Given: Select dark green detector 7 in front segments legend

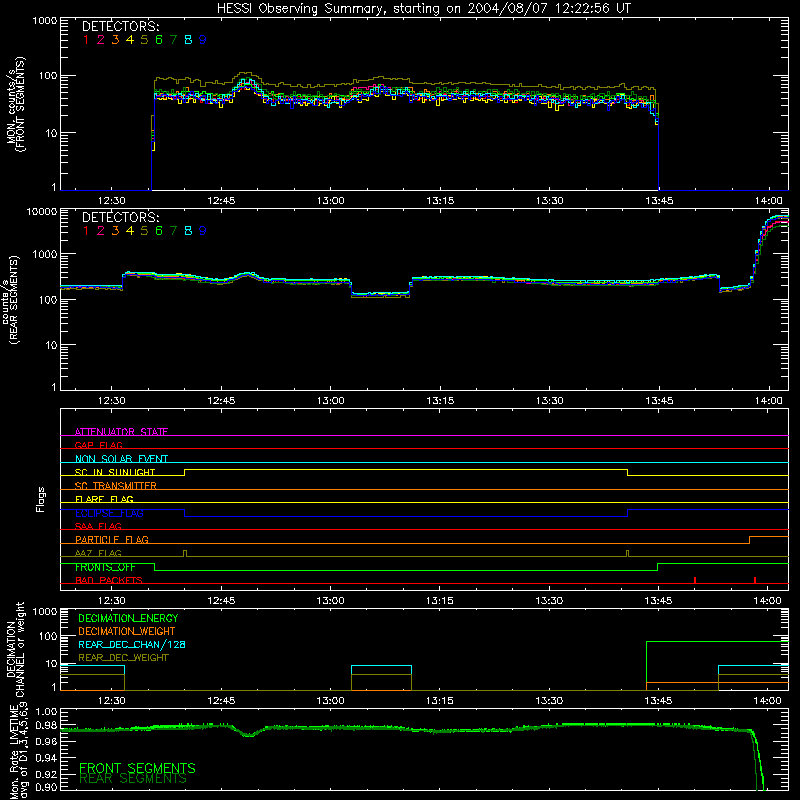Looking at the screenshot, I should point(173,40).
